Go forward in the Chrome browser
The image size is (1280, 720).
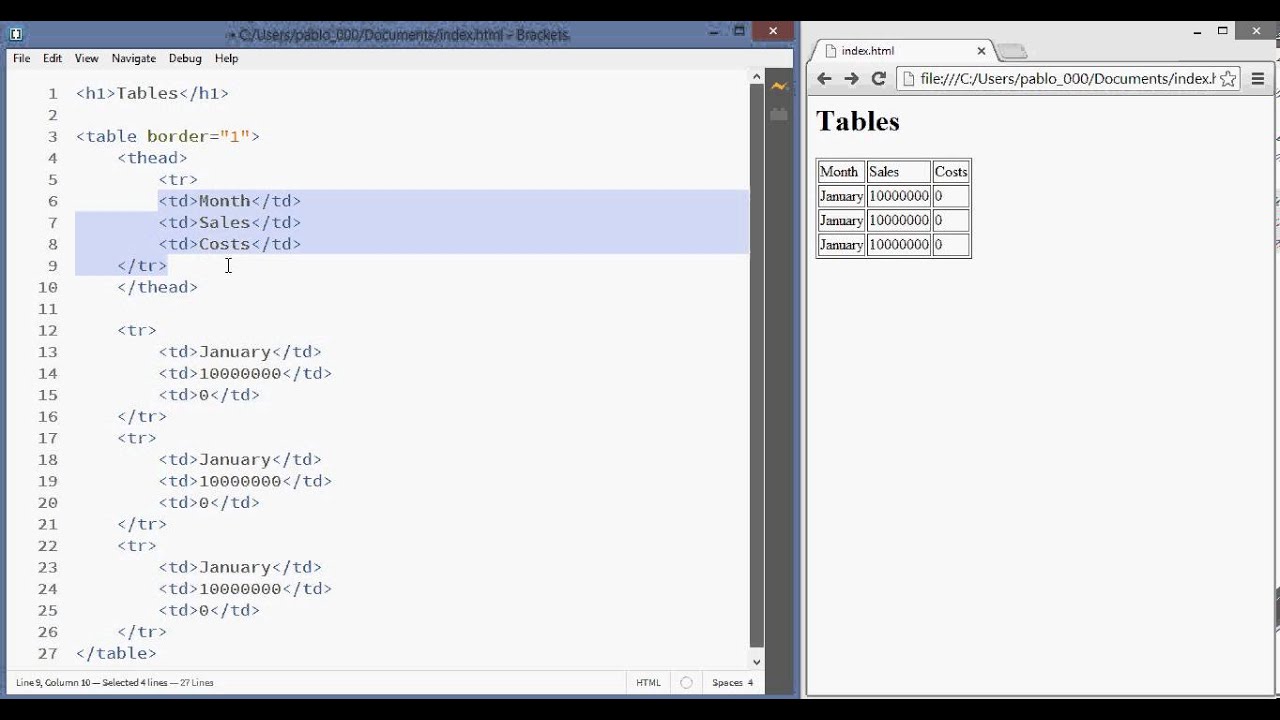coord(851,79)
